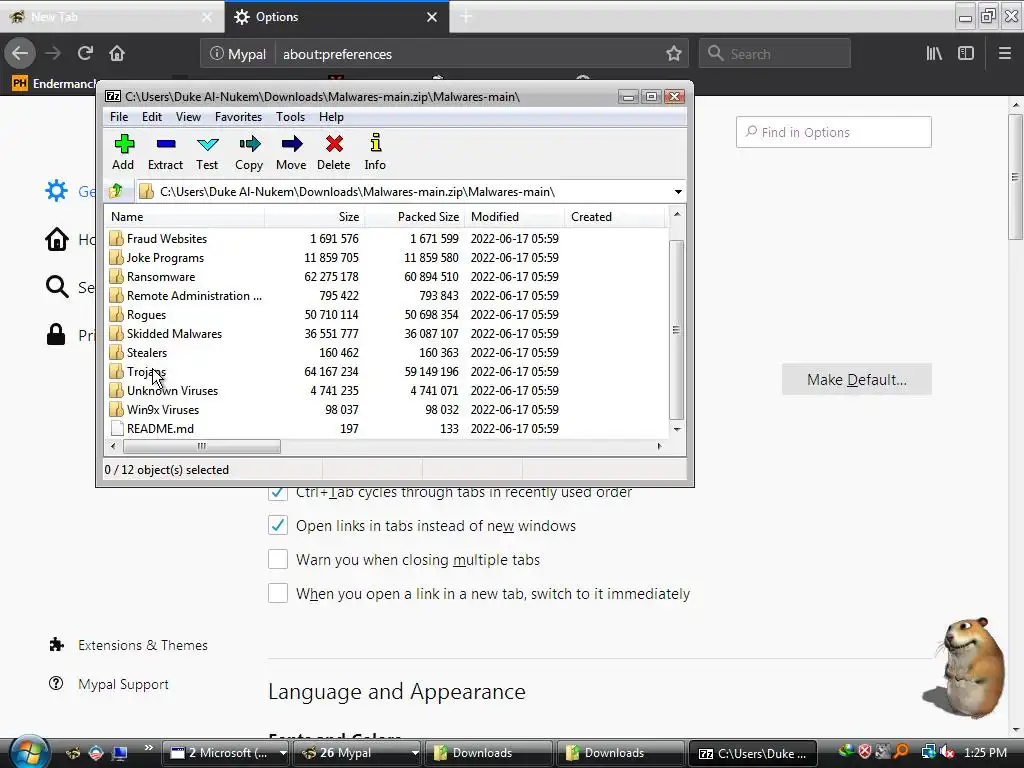The image size is (1024, 768).
Task: Click the browser page vertical scrollbar thumb
Action: click(1015, 177)
